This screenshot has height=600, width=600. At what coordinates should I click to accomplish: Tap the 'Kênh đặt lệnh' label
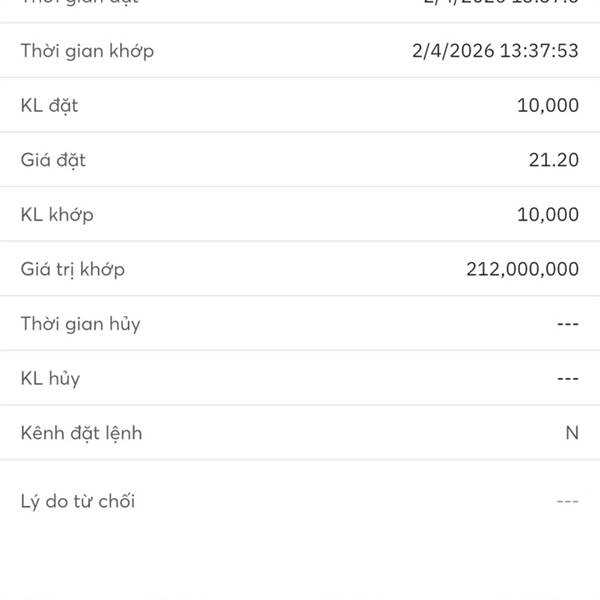tap(81, 433)
